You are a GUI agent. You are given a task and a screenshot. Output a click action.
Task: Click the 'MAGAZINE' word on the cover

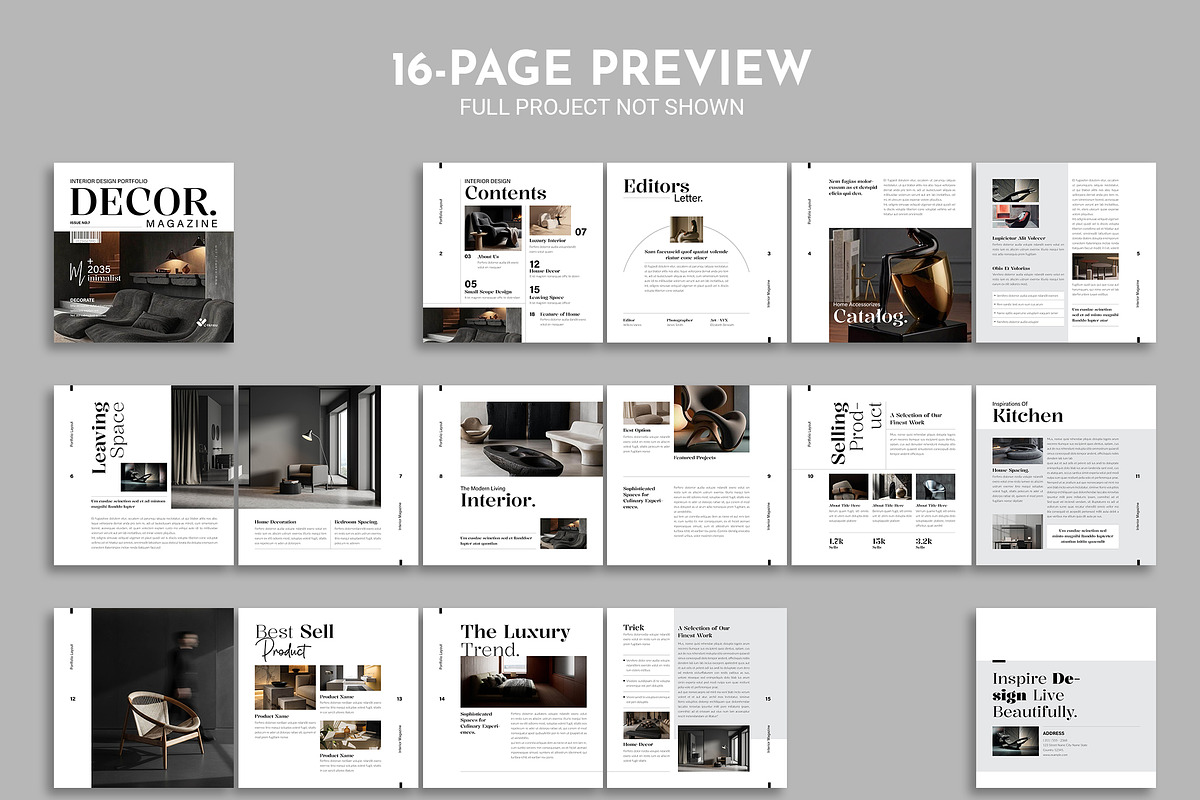point(180,223)
